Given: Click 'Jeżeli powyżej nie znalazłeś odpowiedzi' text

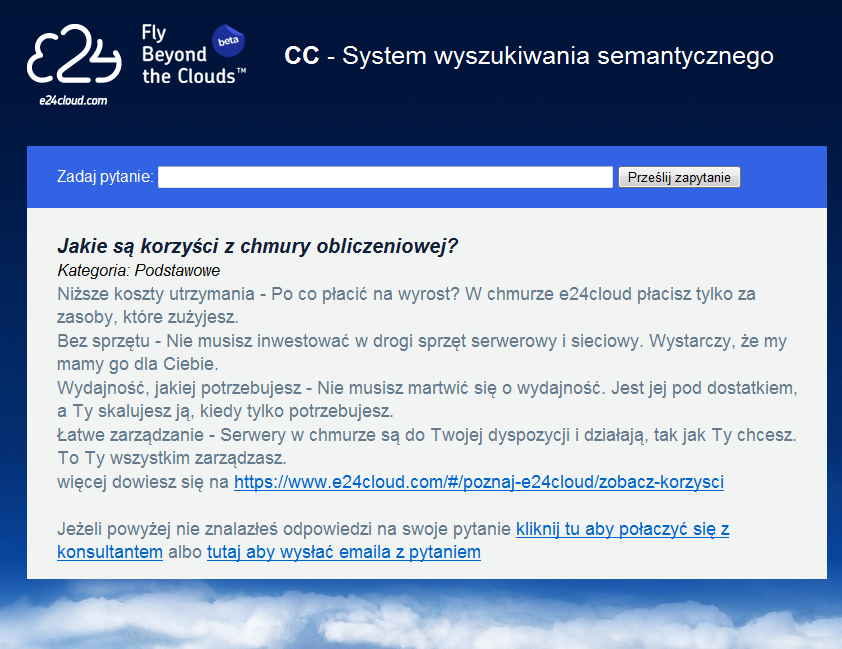Looking at the screenshot, I should [x=284, y=529].
